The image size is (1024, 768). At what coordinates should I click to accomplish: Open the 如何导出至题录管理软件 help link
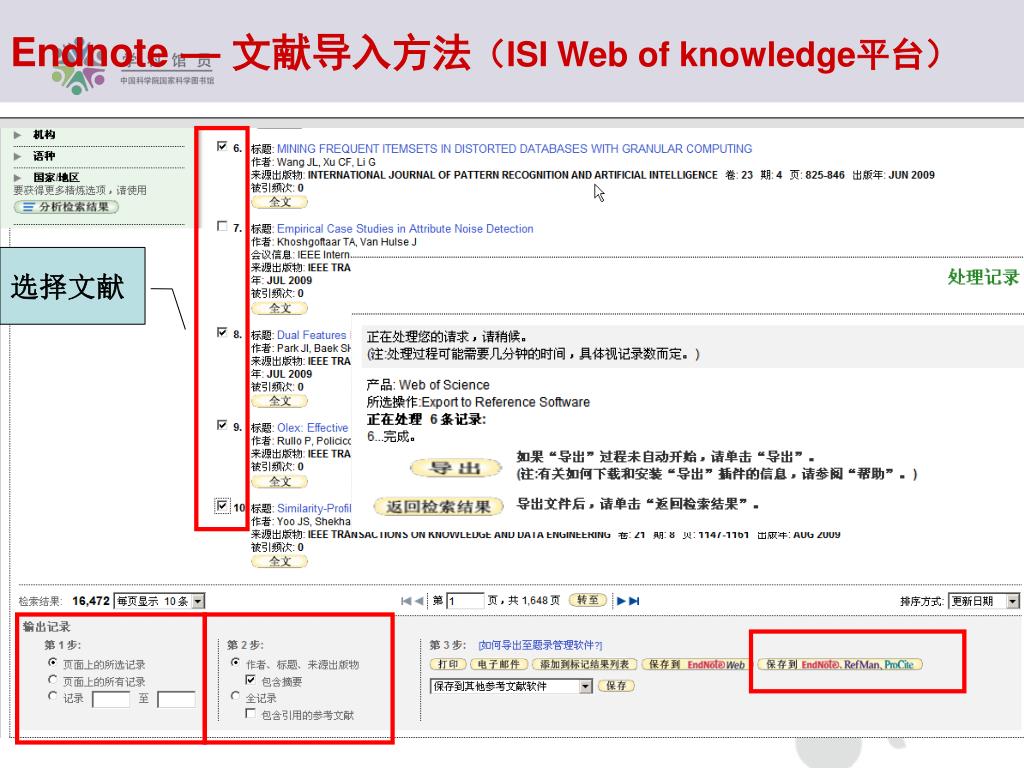(x=540, y=646)
